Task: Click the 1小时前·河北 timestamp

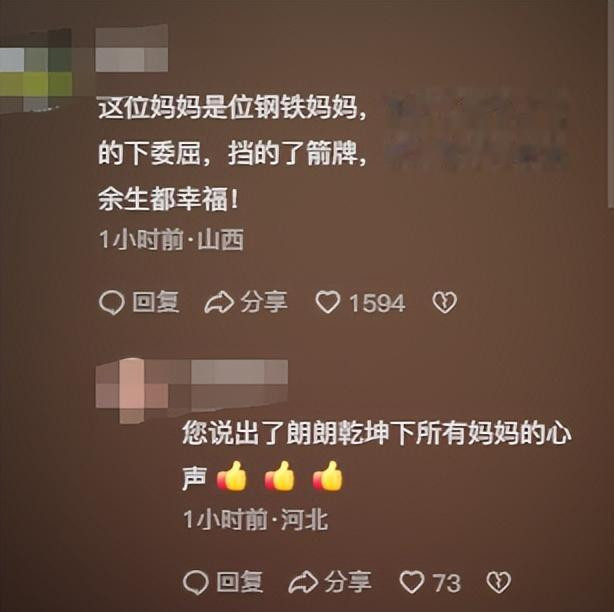Action: point(256,519)
